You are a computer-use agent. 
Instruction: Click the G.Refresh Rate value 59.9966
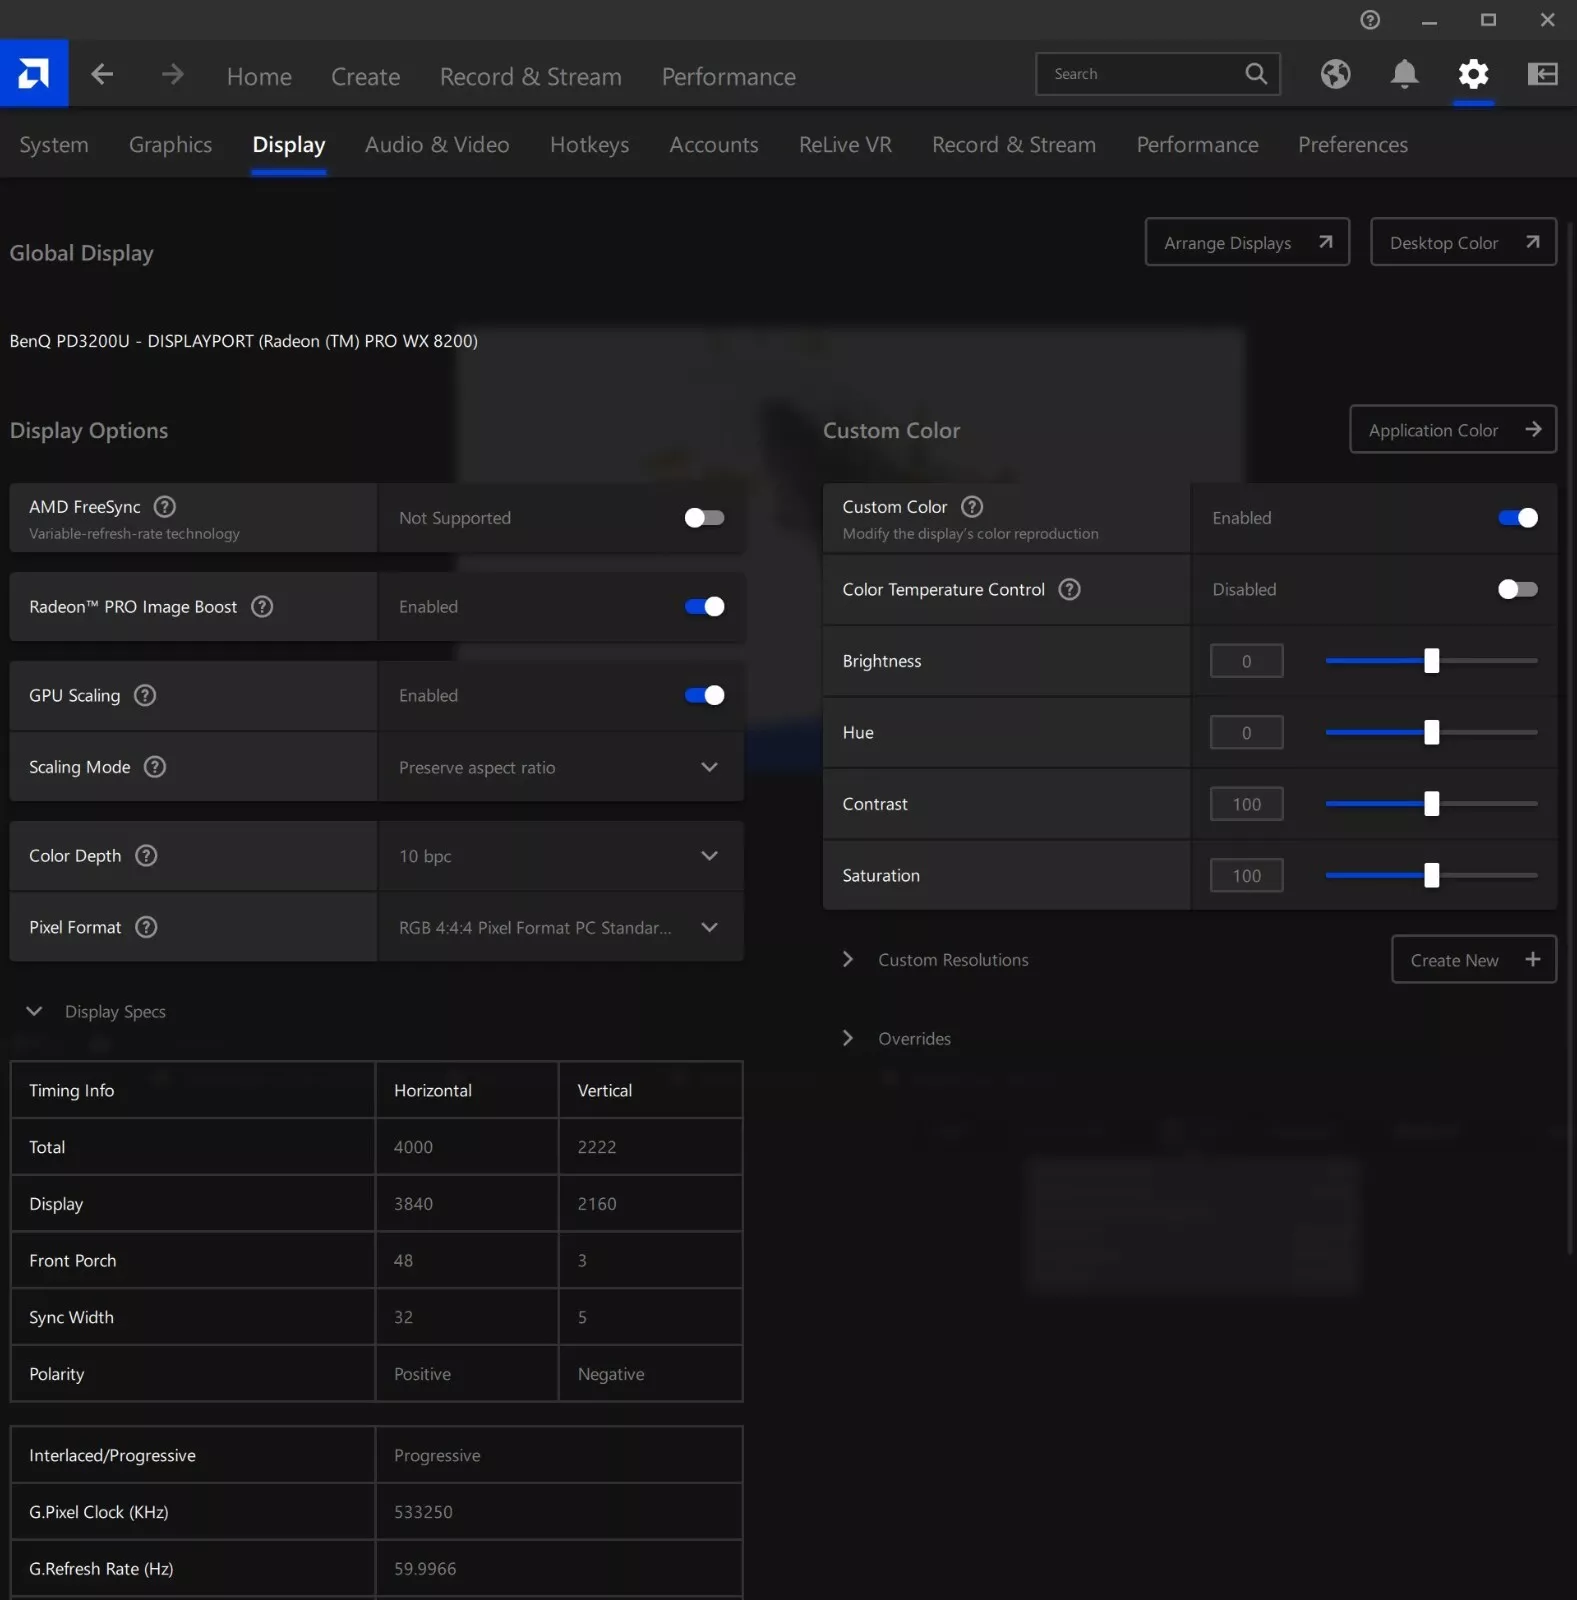425,1569
